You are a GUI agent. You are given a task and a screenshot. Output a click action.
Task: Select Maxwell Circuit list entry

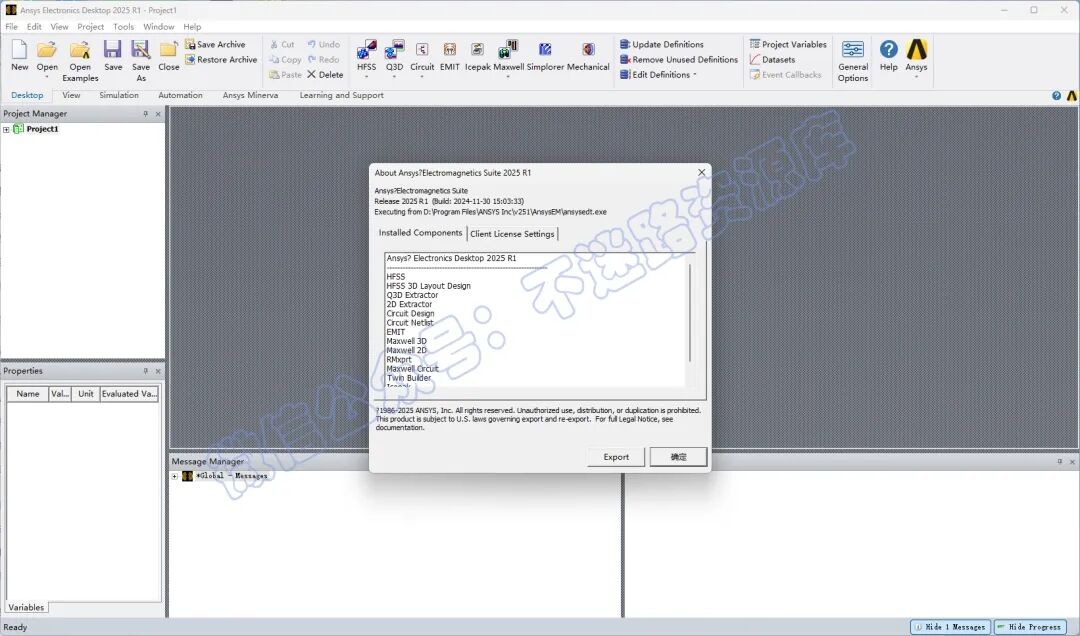[x=412, y=369]
